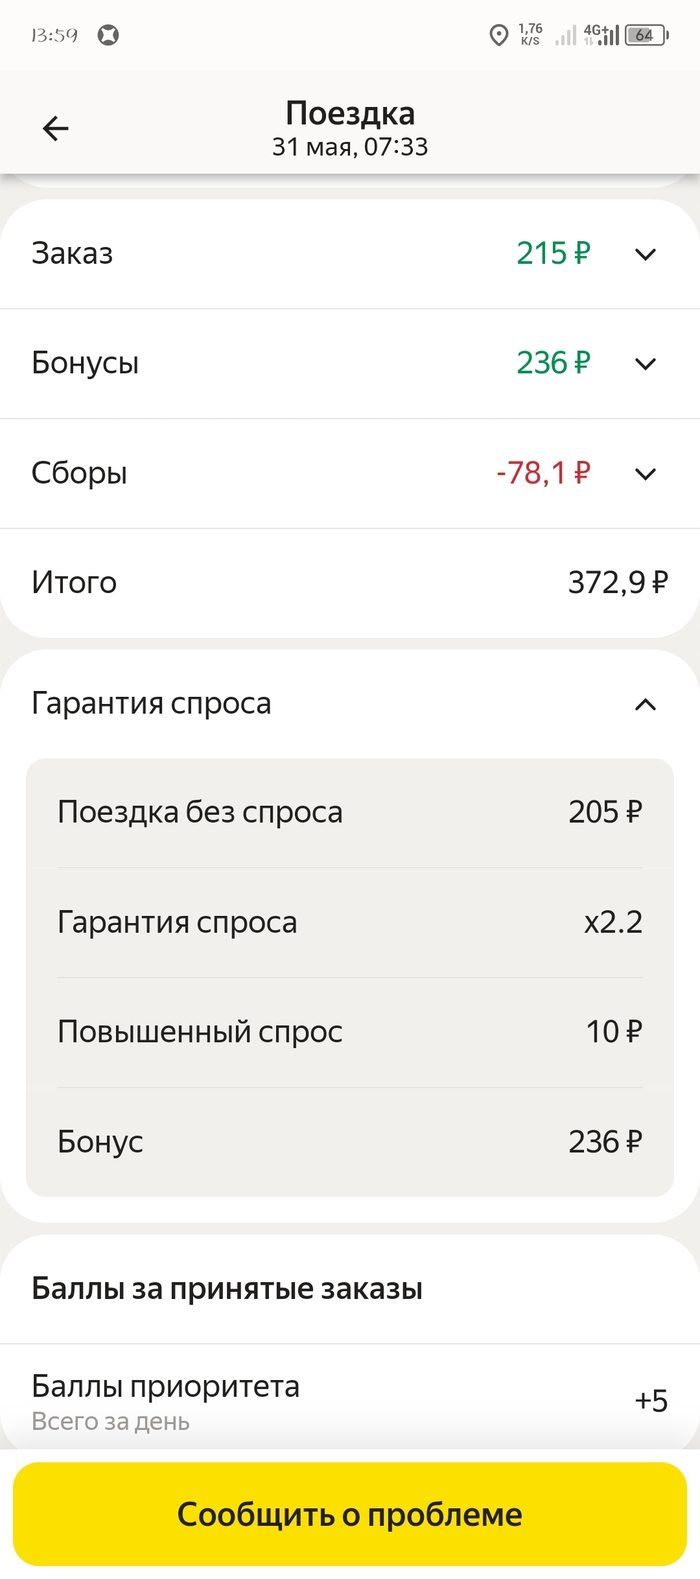Expand the Бонусы section
The width and height of the screenshot is (700, 1579).
point(646,363)
